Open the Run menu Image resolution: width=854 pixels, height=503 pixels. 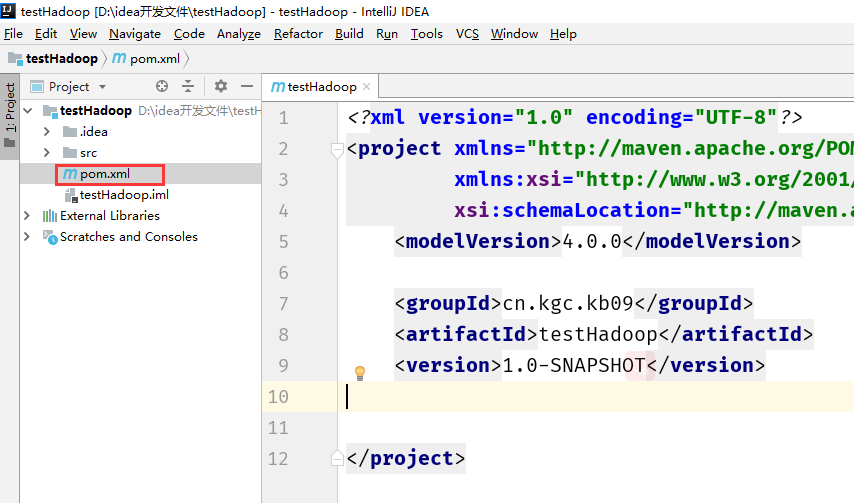tap(387, 34)
